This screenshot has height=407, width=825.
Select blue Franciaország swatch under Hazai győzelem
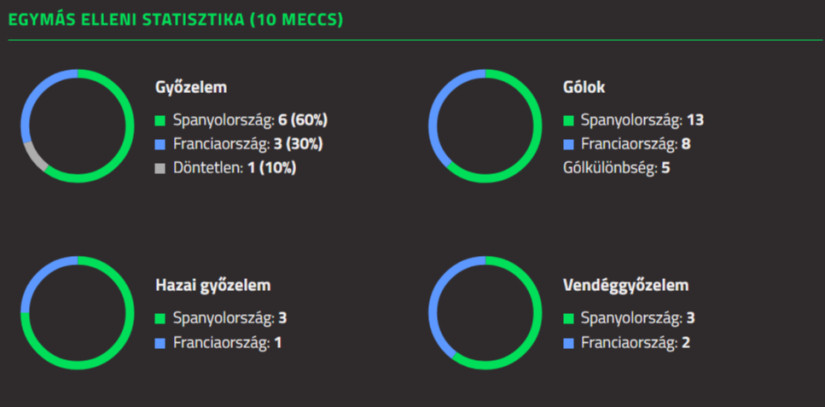coord(161,343)
